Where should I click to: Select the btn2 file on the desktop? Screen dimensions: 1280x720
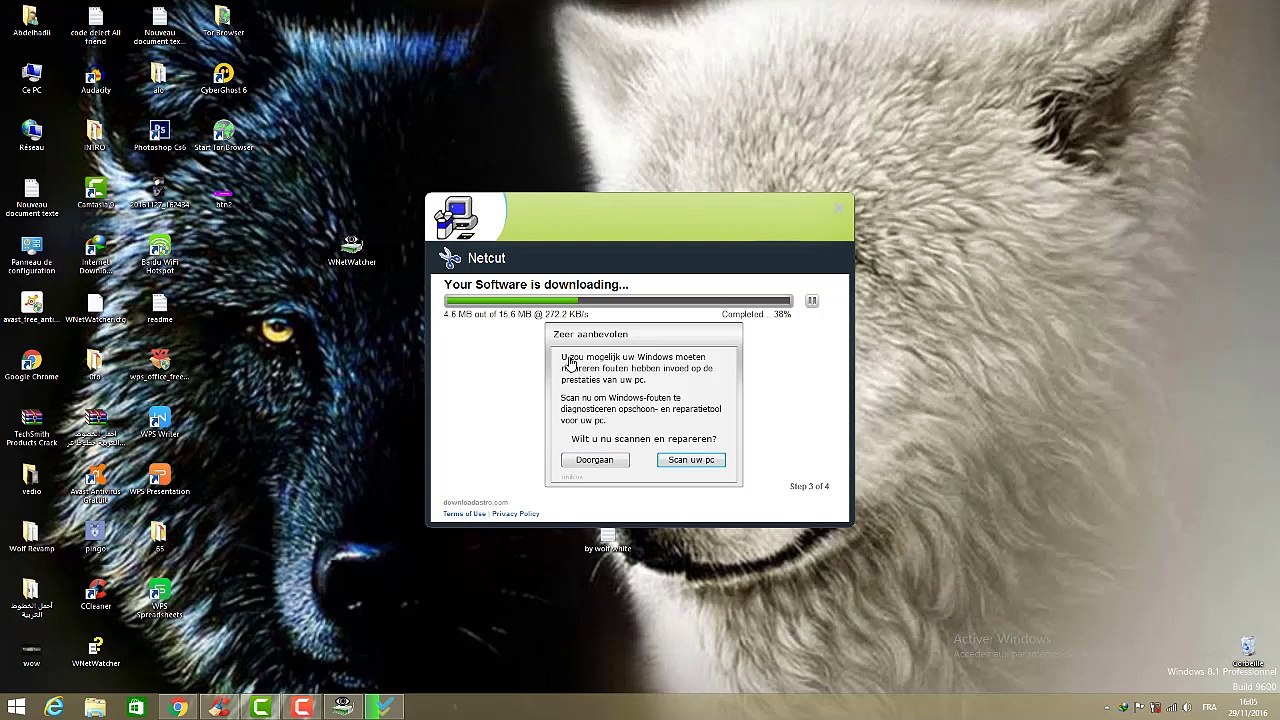click(223, 194)
